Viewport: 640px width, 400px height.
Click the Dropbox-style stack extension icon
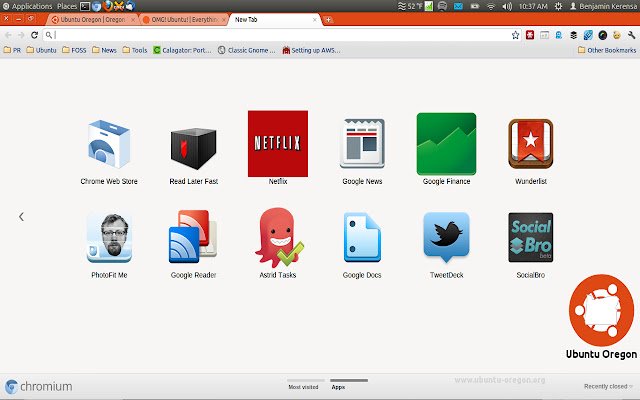pos(573,35)
